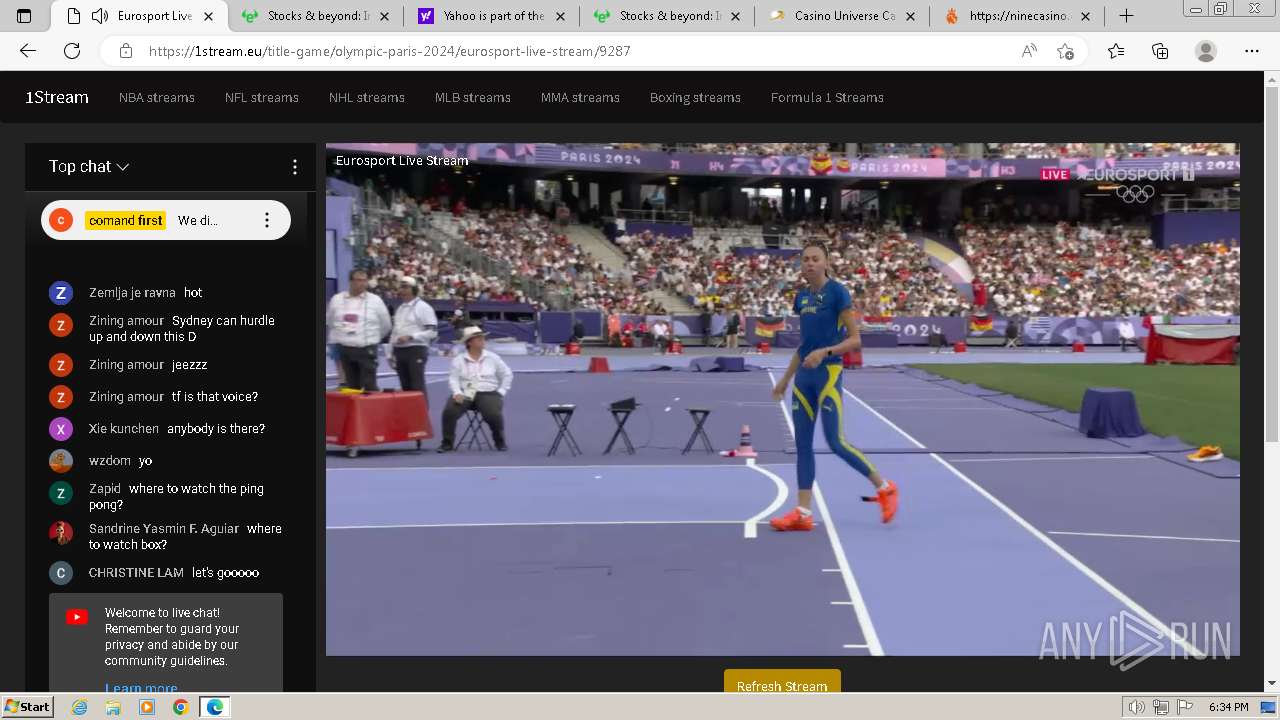The width and height of the screenshot is (1280, 720).
Task: Click Sandrine Yasmin F. Aguiar avatar
Action: pos(61,533)
